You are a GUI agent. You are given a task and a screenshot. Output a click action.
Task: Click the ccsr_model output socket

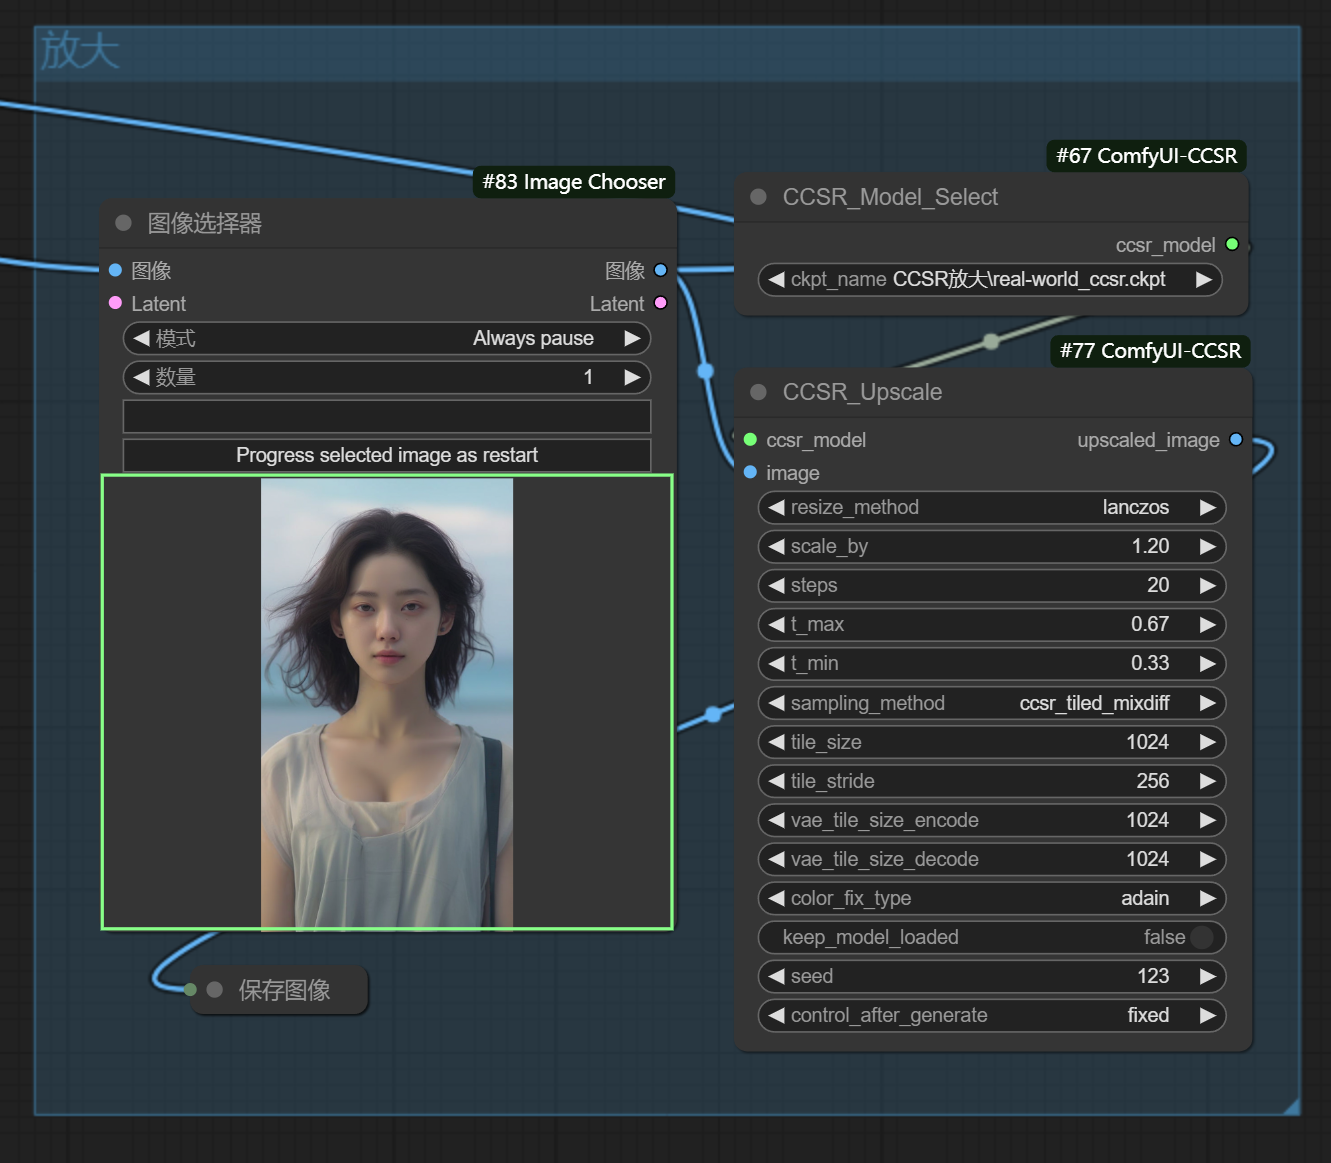(x=1232, y=244)
